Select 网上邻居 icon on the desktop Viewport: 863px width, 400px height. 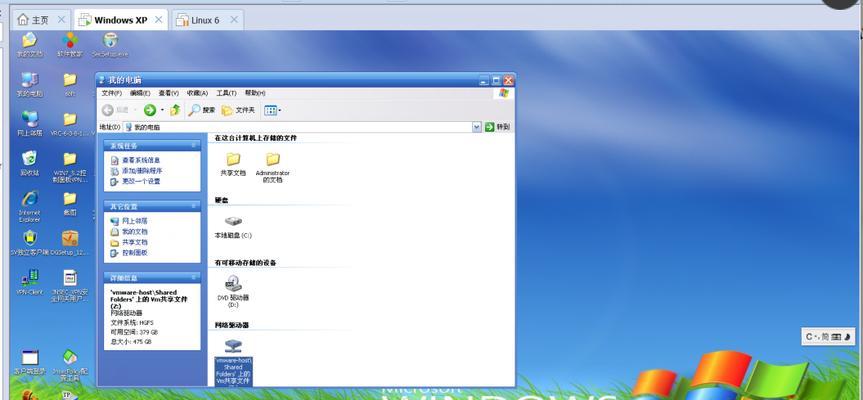tap(30, 123)
